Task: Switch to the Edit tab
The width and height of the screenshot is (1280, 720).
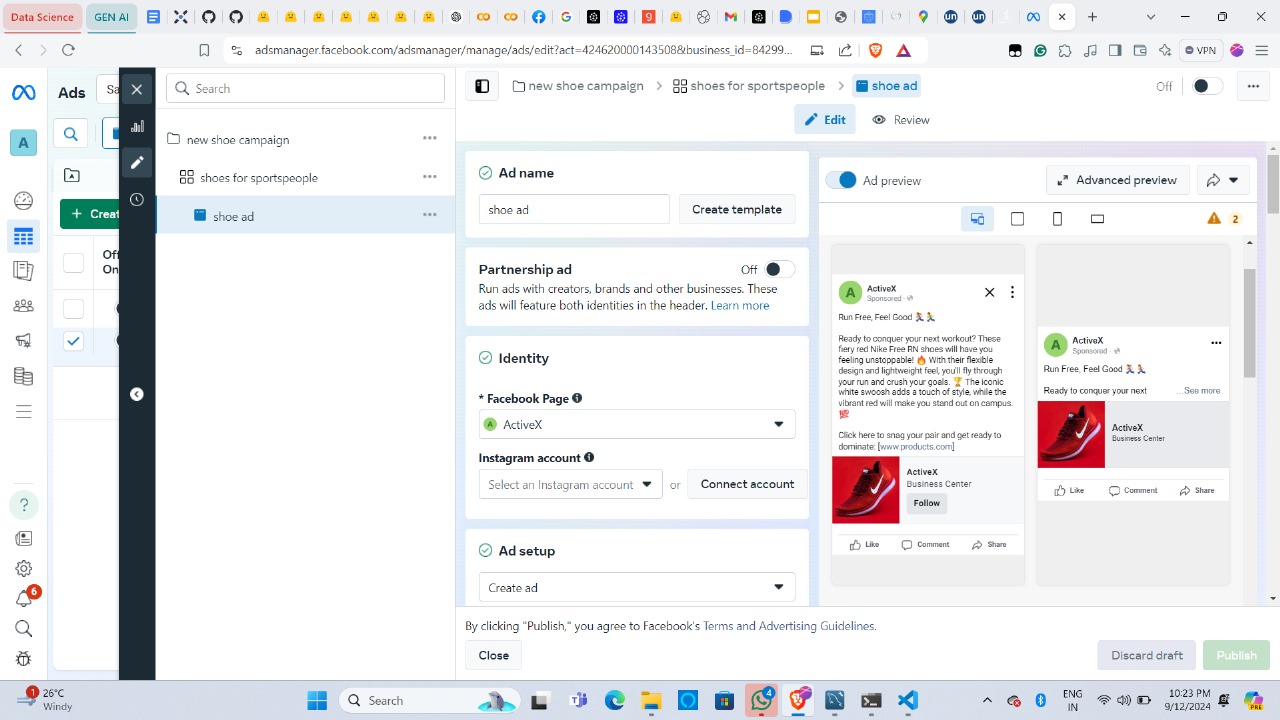Action: 826,119
